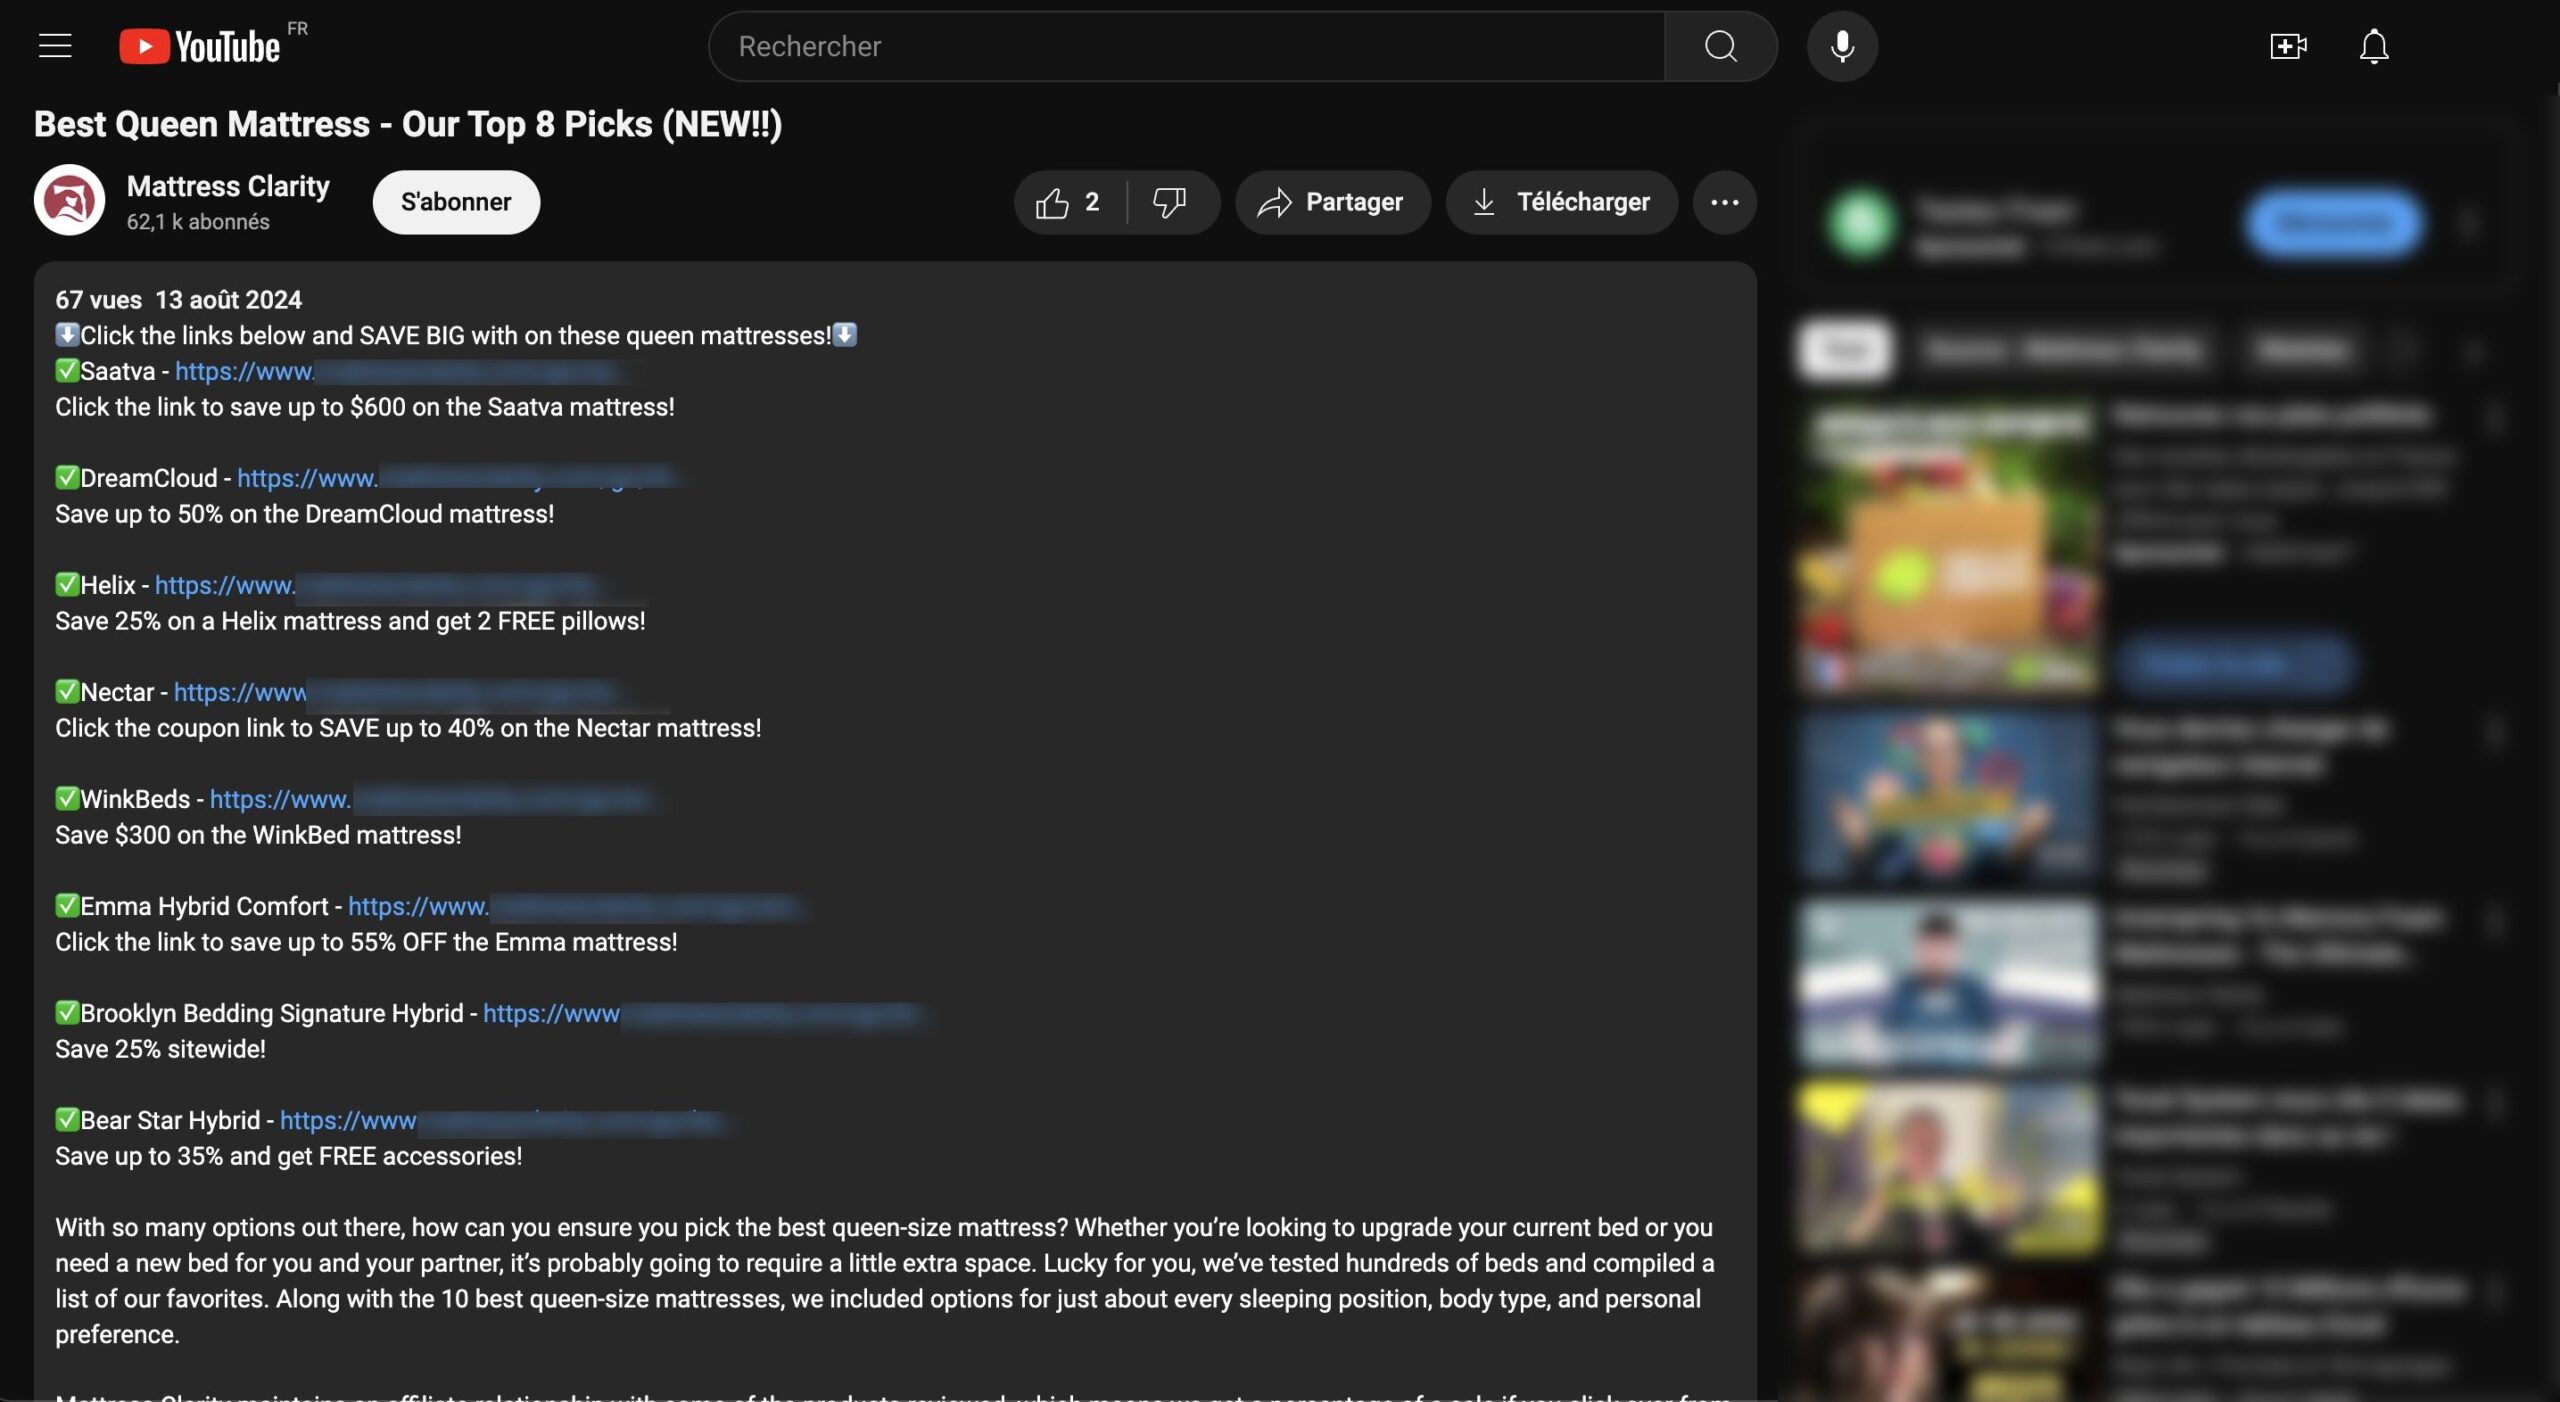Go to YouTube home via logo
Screen dimensions: 2560x1402
coord(200,46)
